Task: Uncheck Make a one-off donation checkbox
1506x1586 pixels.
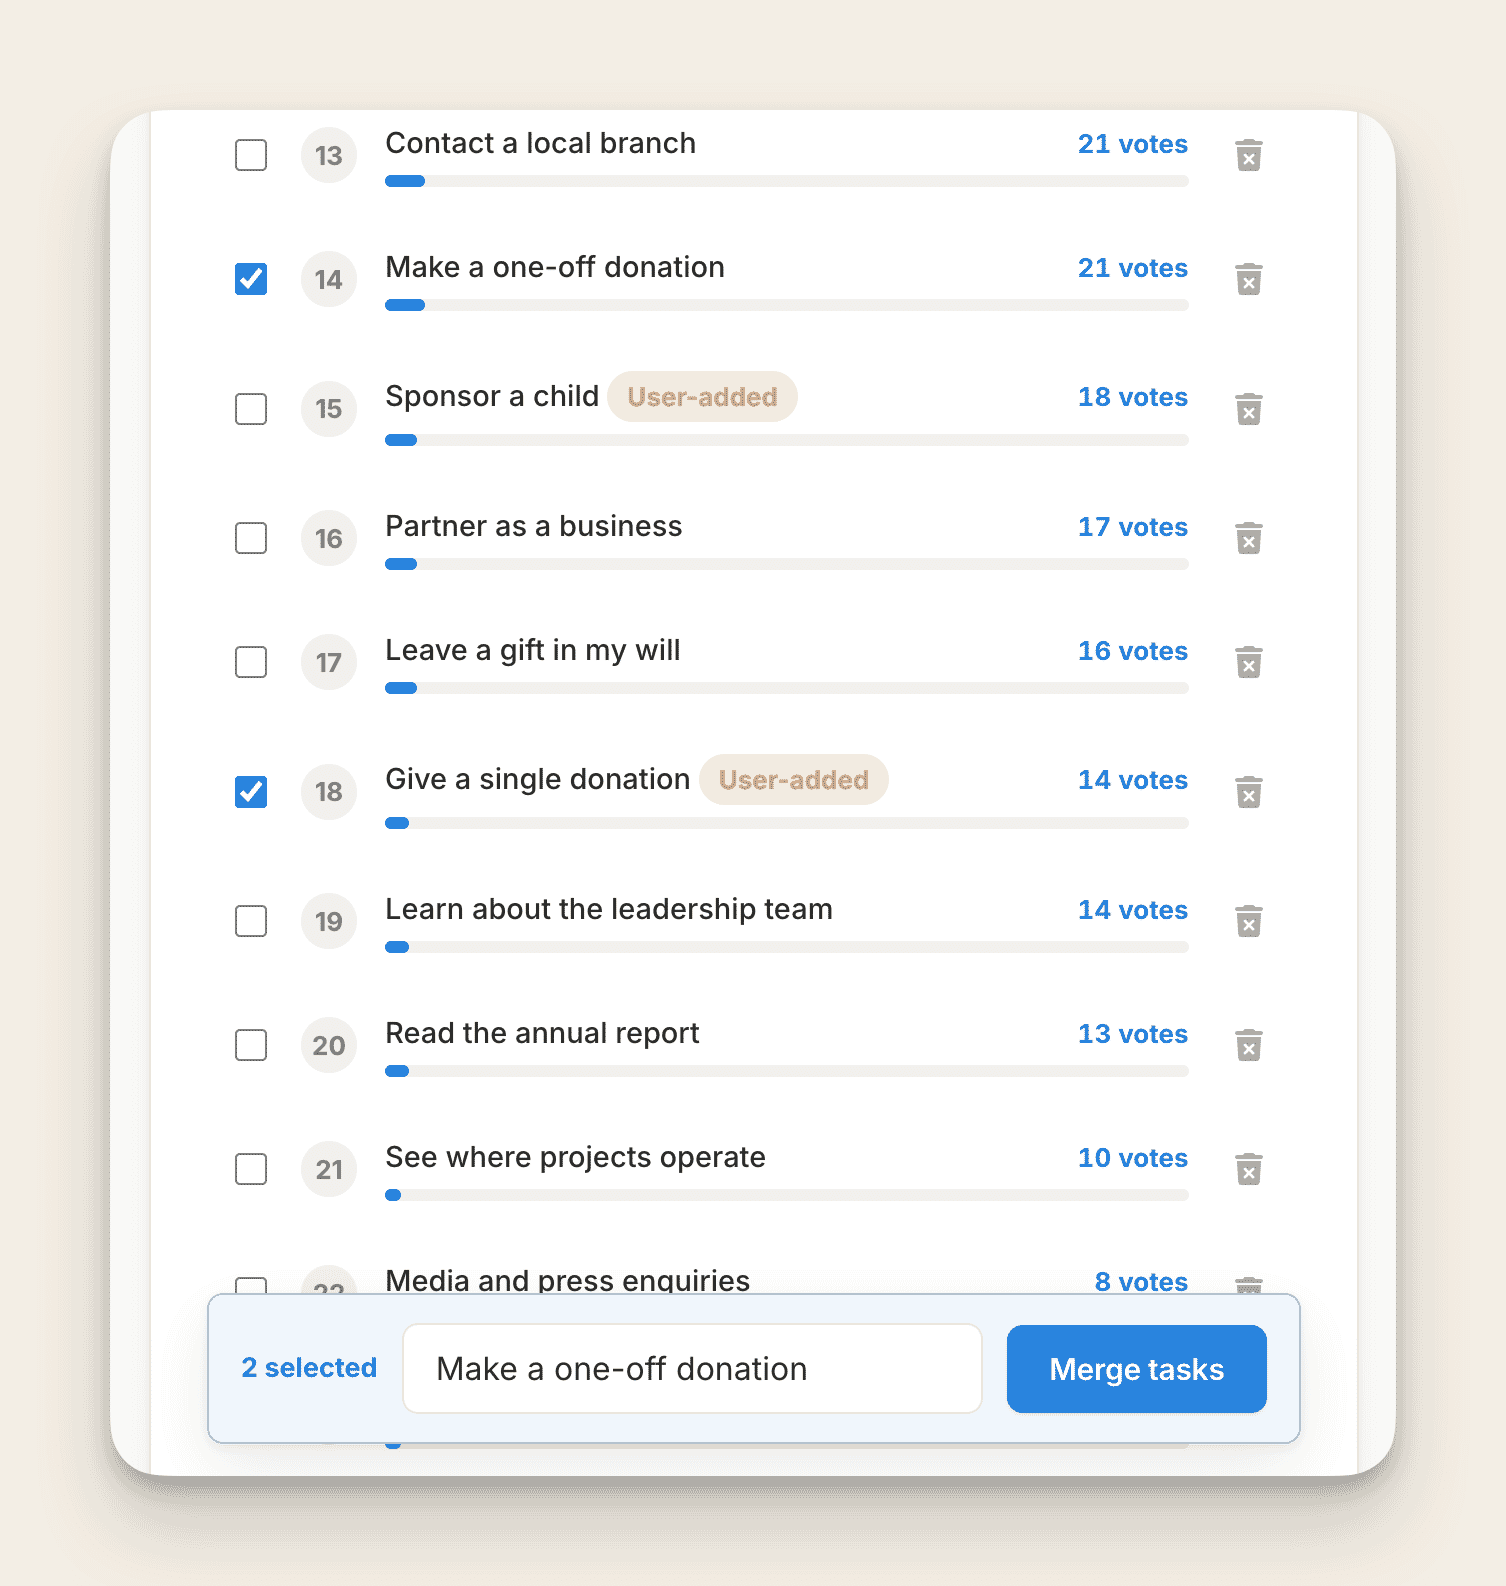Action: pos(251,279)
